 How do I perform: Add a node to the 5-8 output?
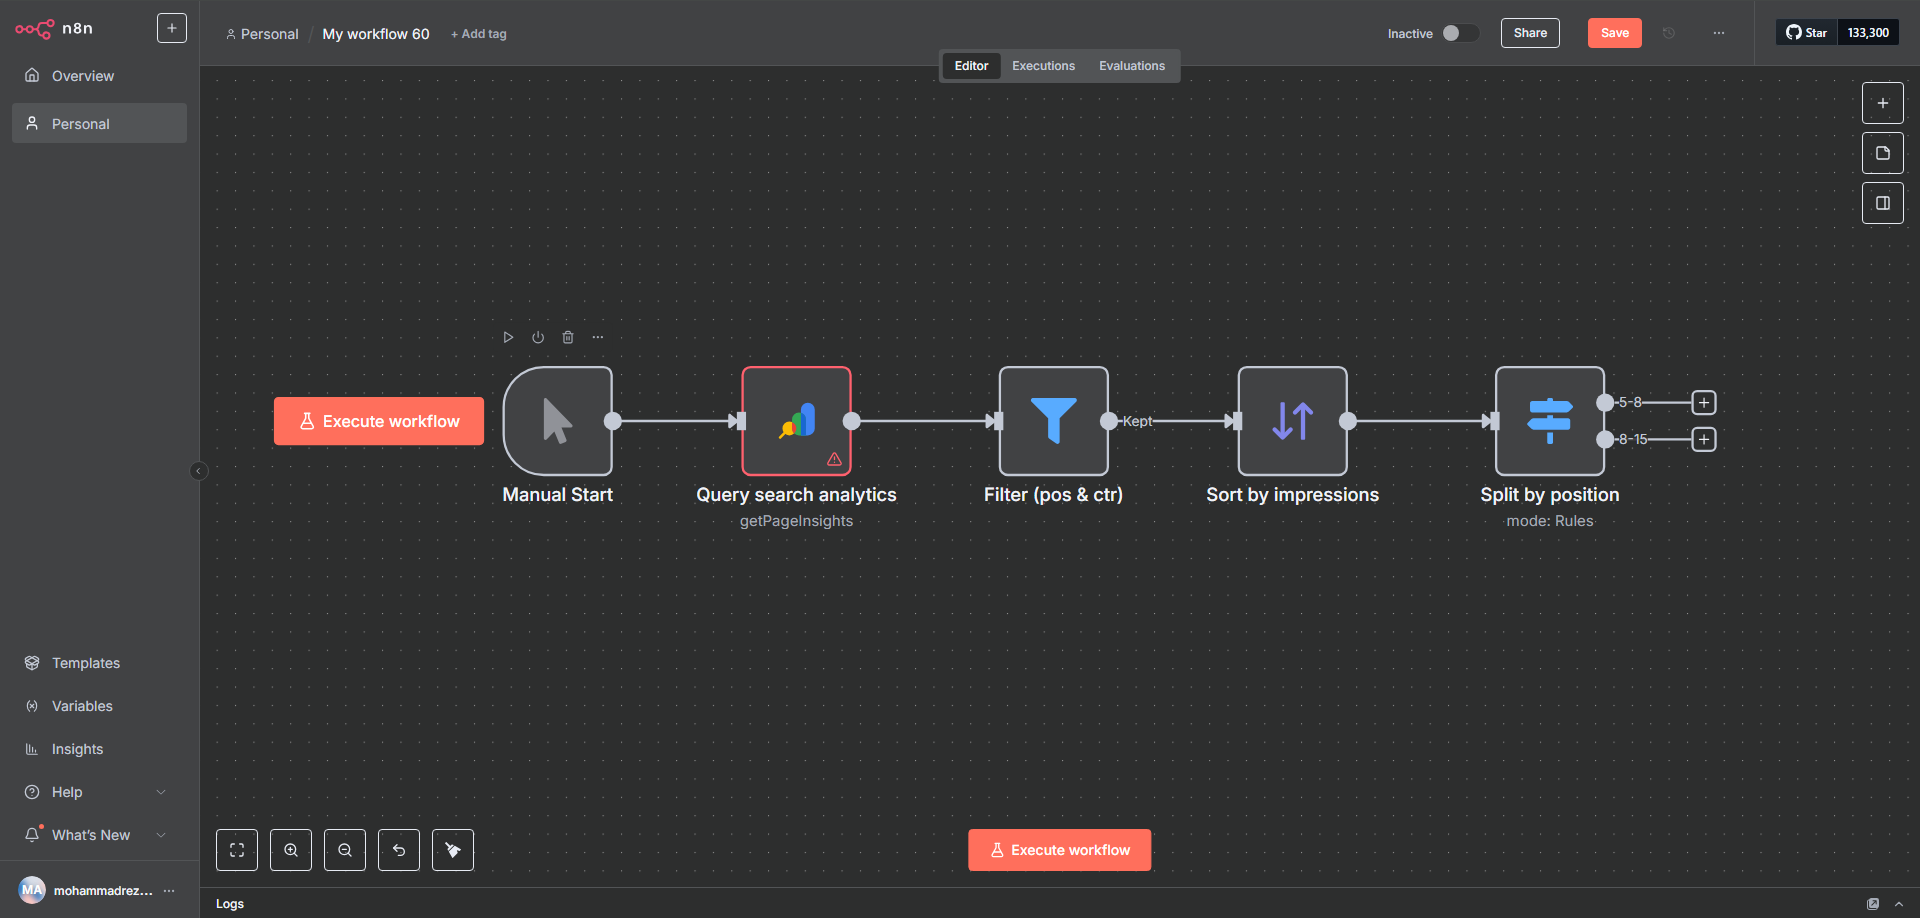click(x=1704, y=403)
